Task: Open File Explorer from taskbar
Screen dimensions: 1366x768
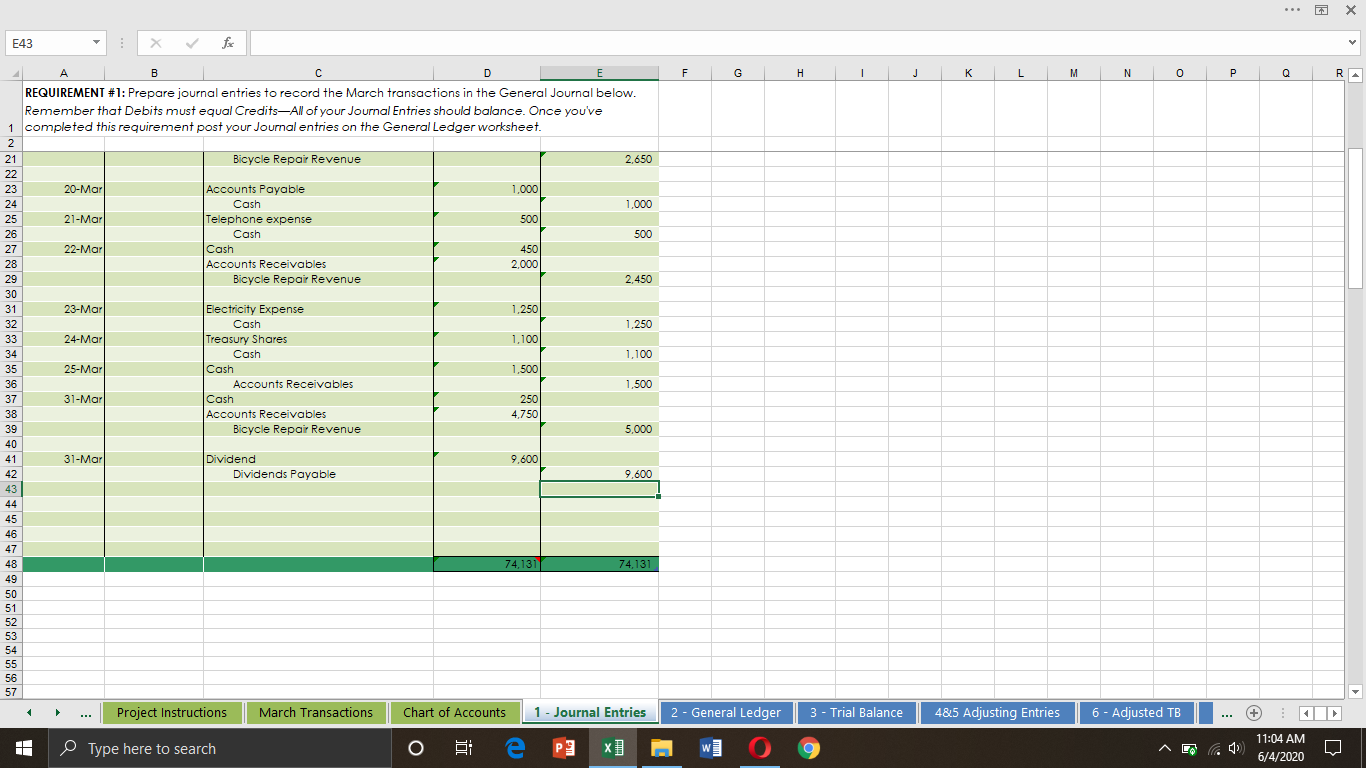Action: point(660,748)
